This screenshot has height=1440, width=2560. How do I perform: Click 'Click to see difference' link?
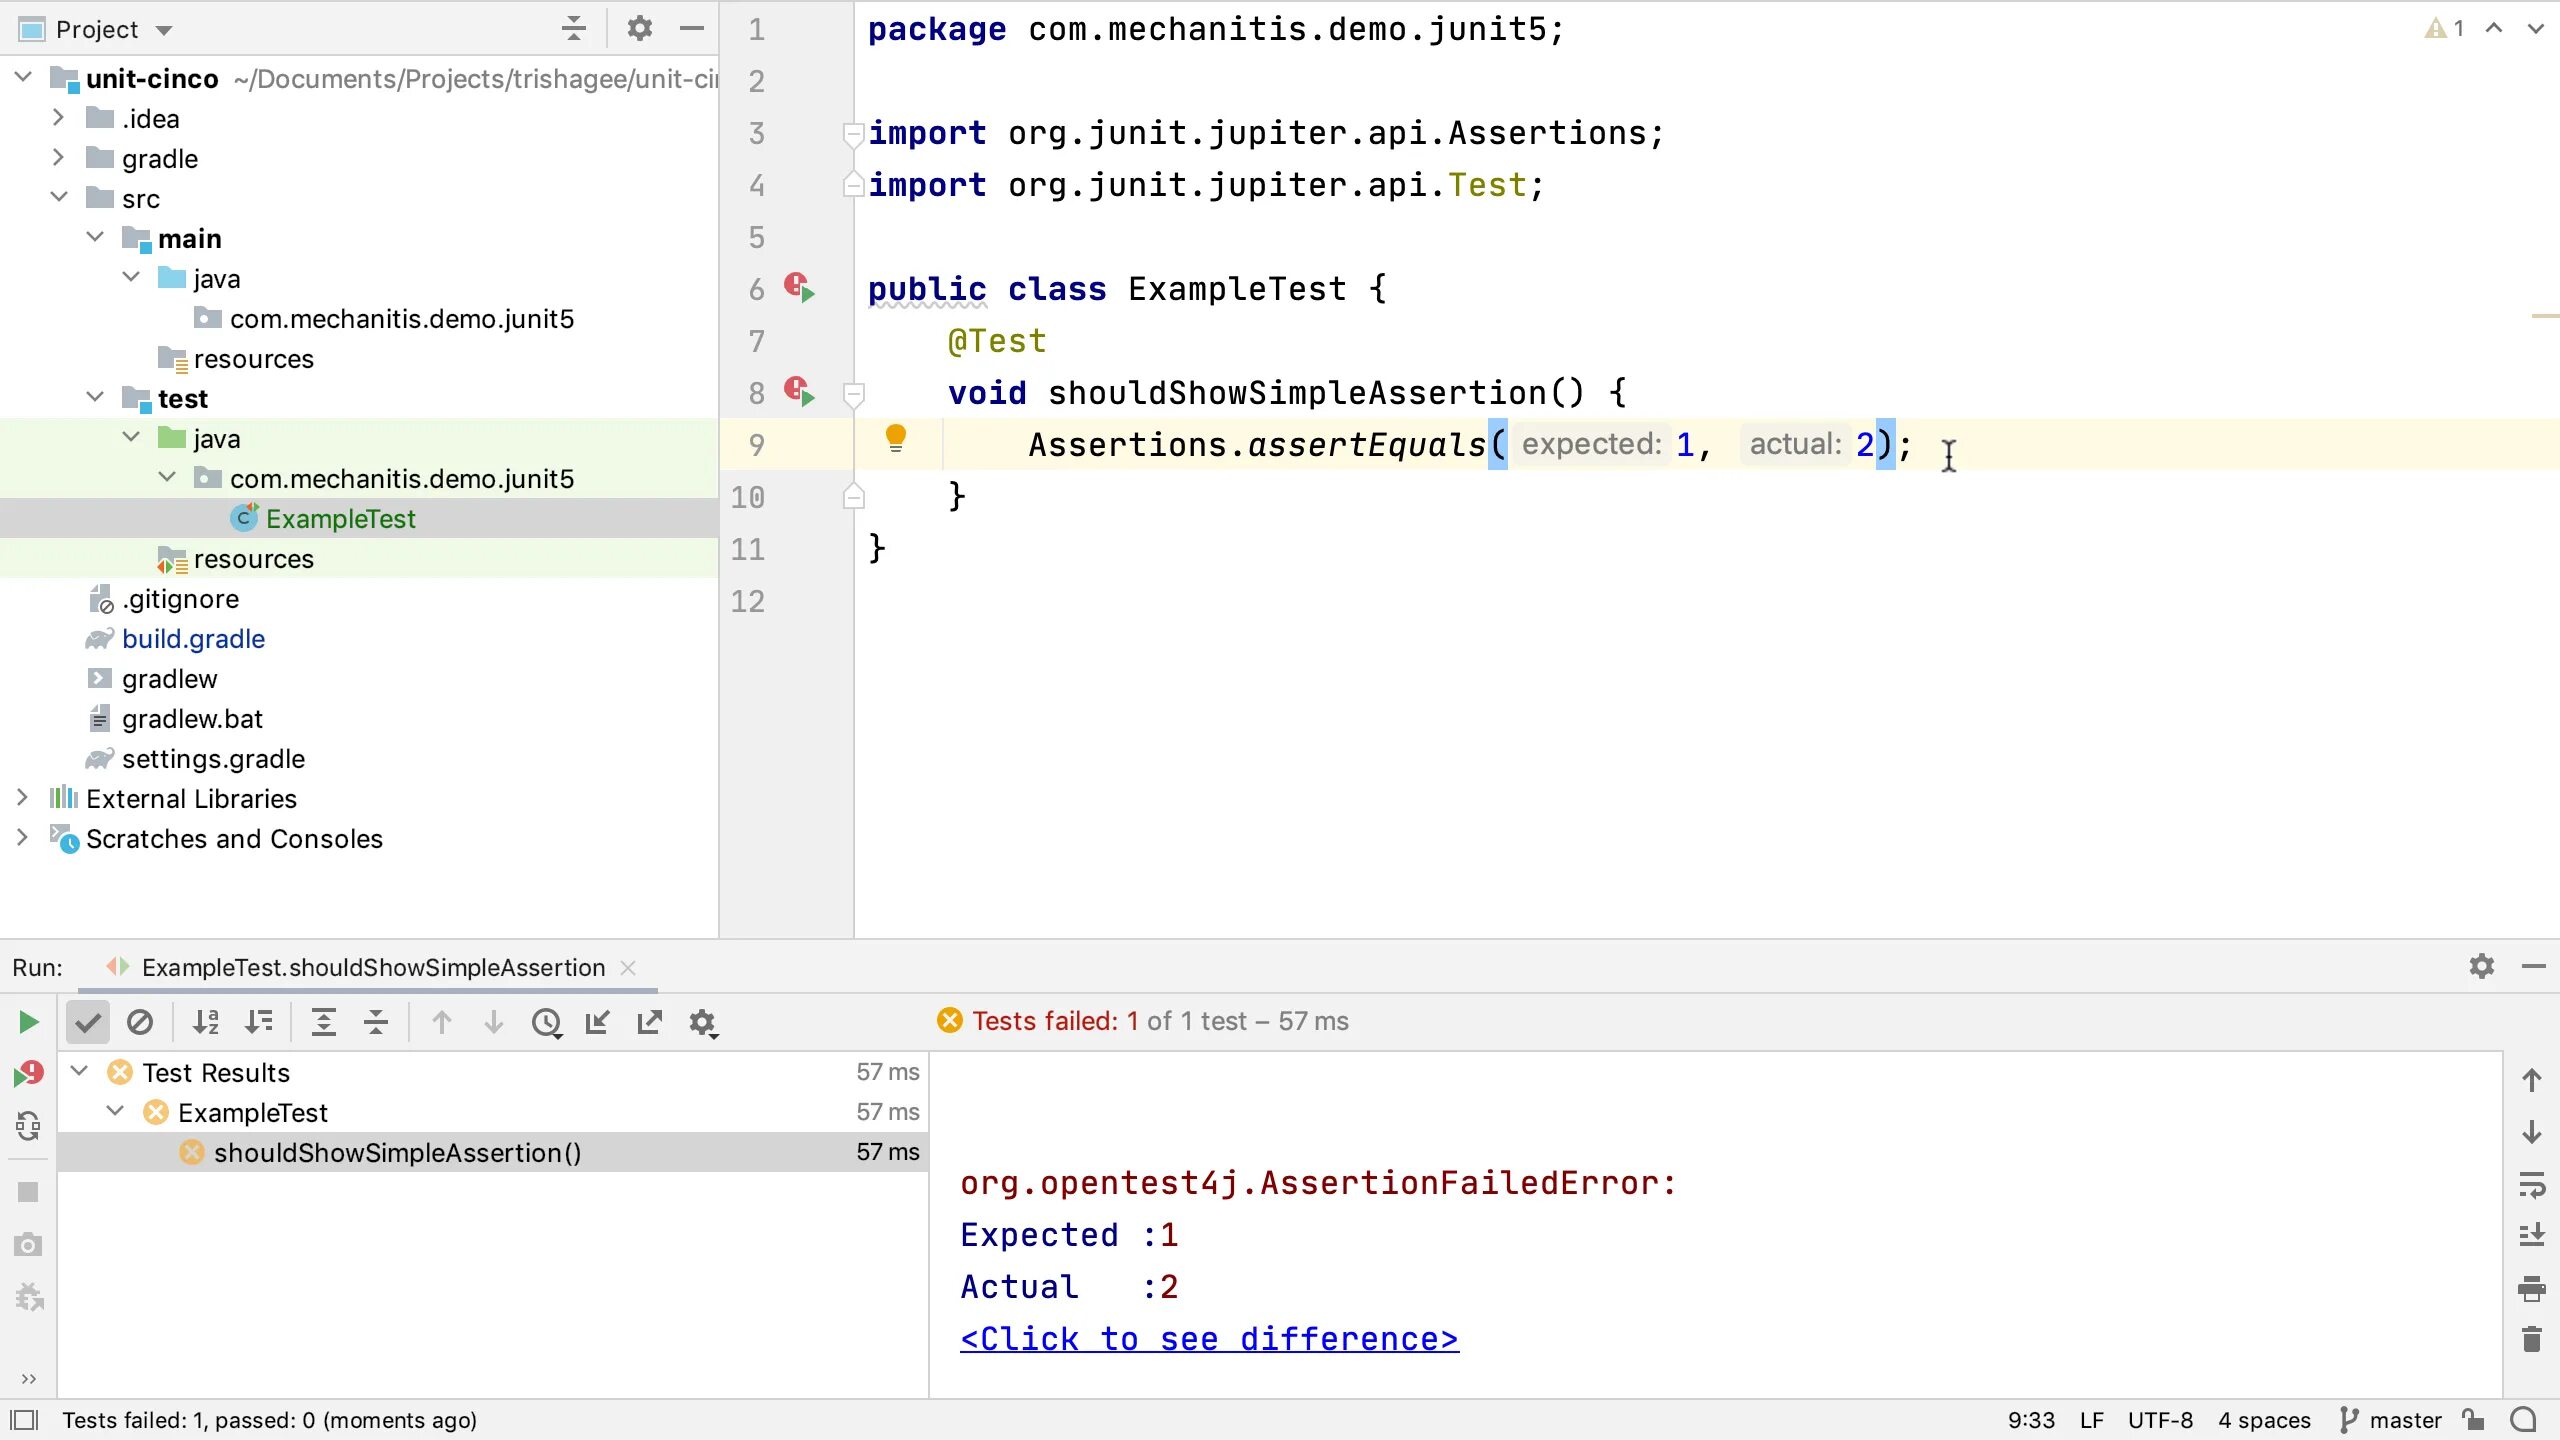point(1209,1339)
